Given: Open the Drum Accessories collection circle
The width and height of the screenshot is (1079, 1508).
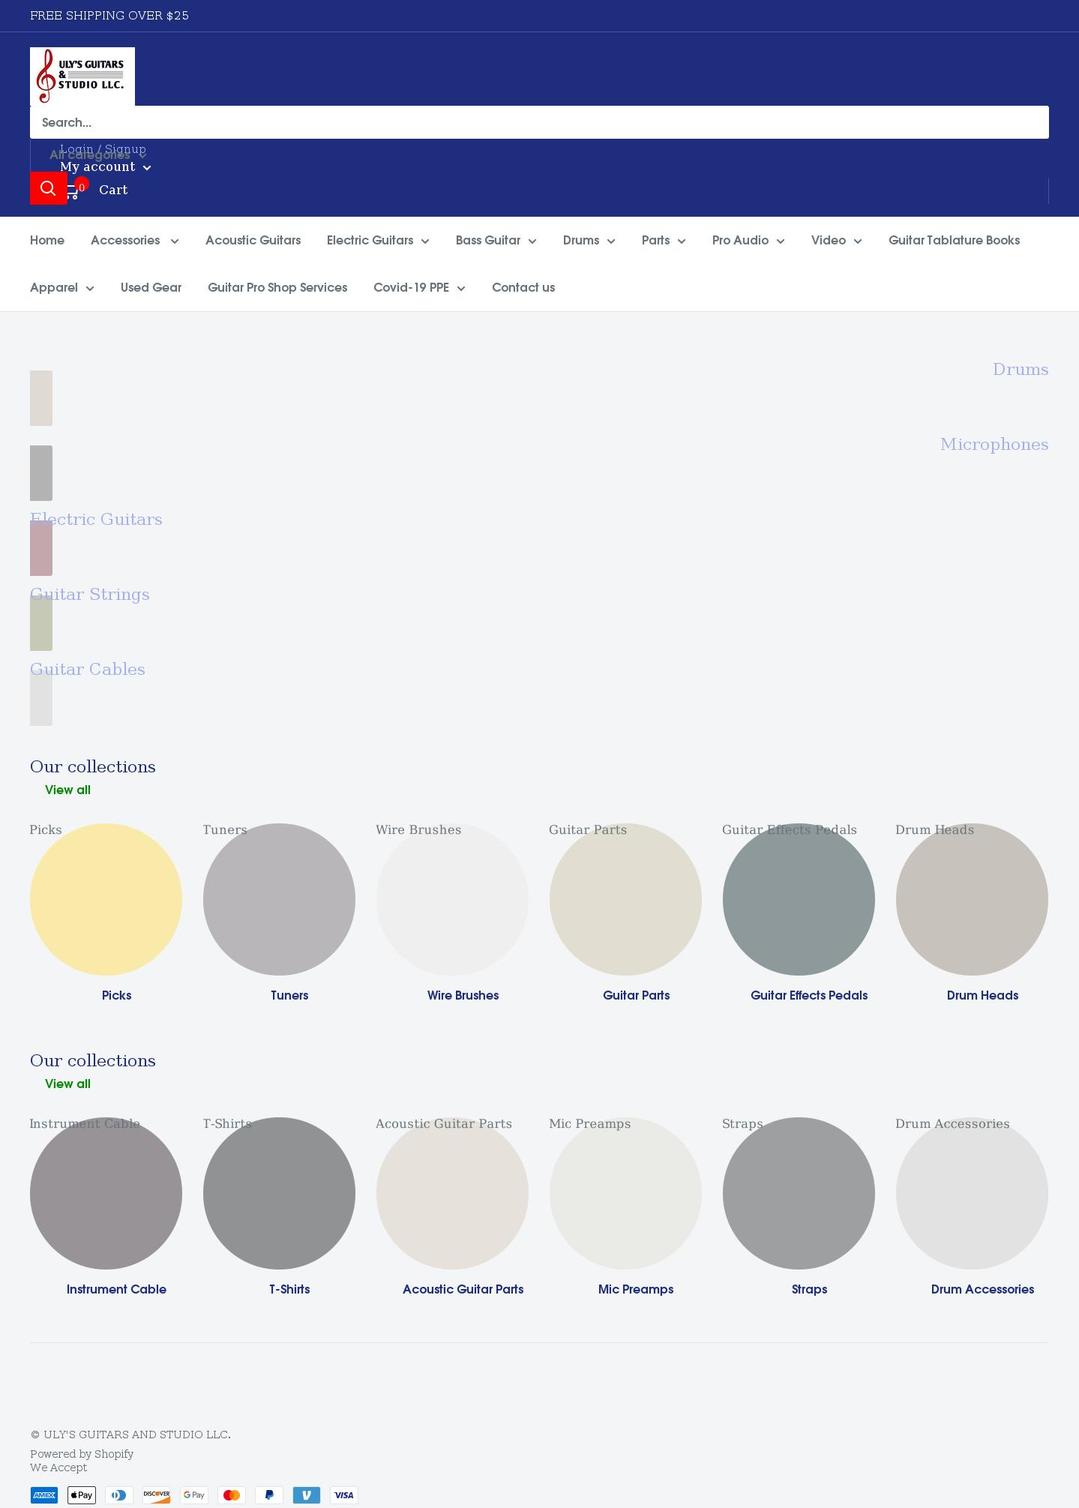Looking at the screenshot, I should point(972,1193).
